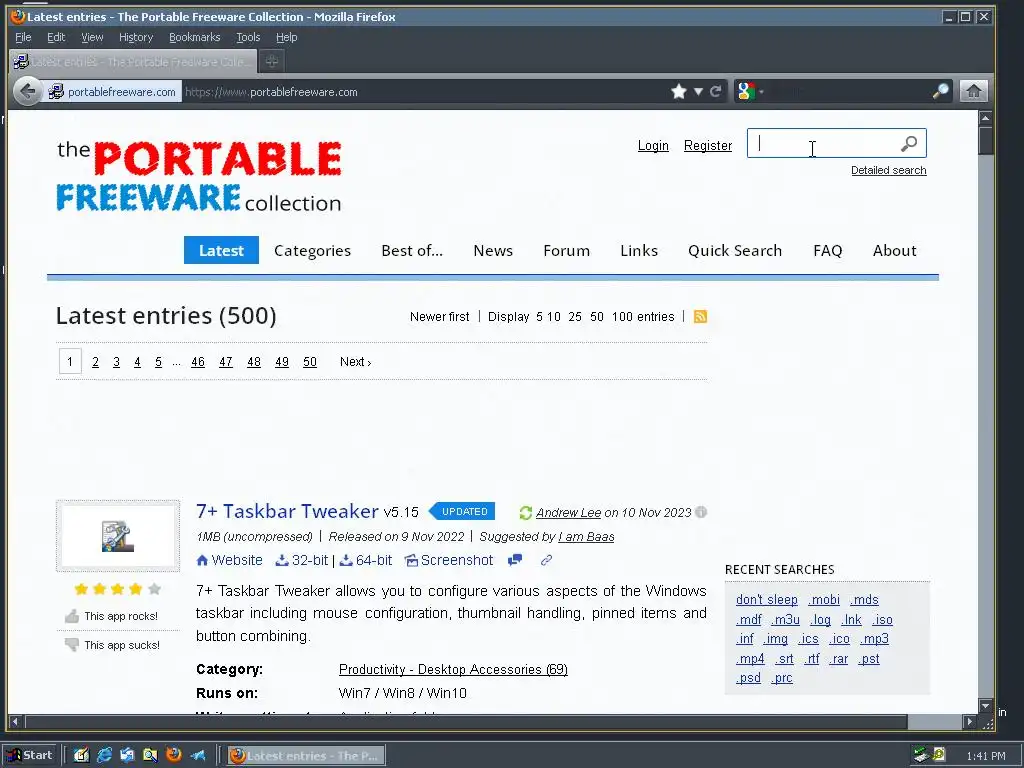Open the 7+ Taskbar Tweaker title link
The image size is (1024, 768).
coord(287,511)
